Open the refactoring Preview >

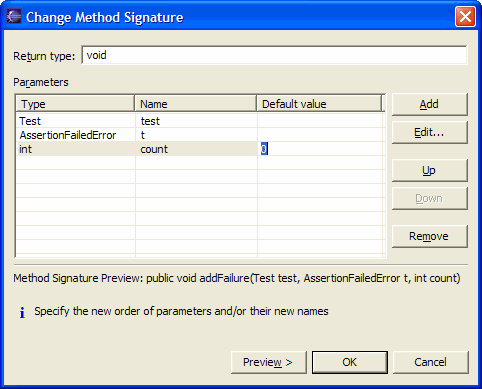(268, 362)
